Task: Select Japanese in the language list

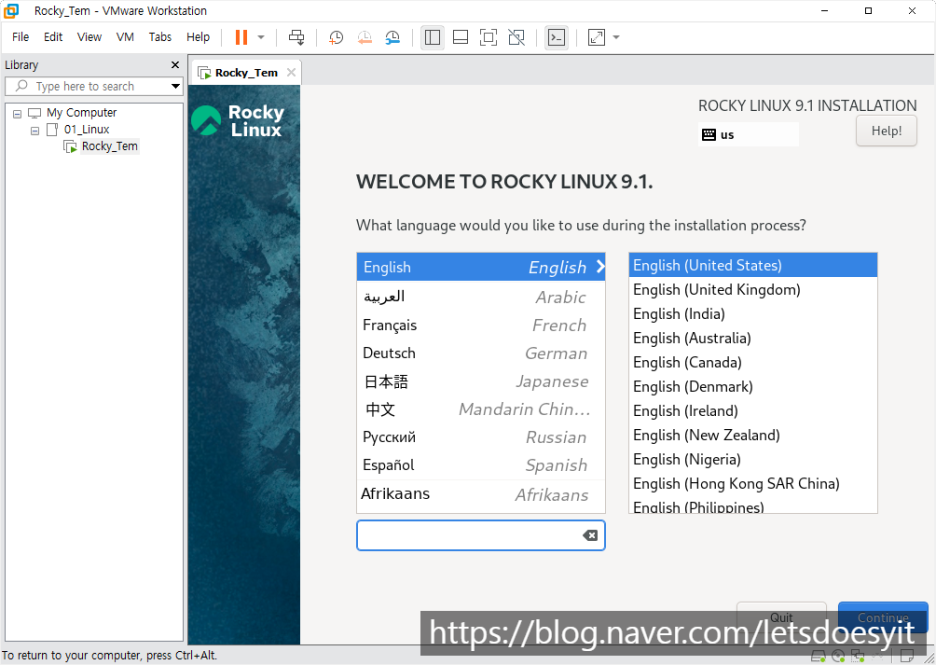Action: point(481,381)
